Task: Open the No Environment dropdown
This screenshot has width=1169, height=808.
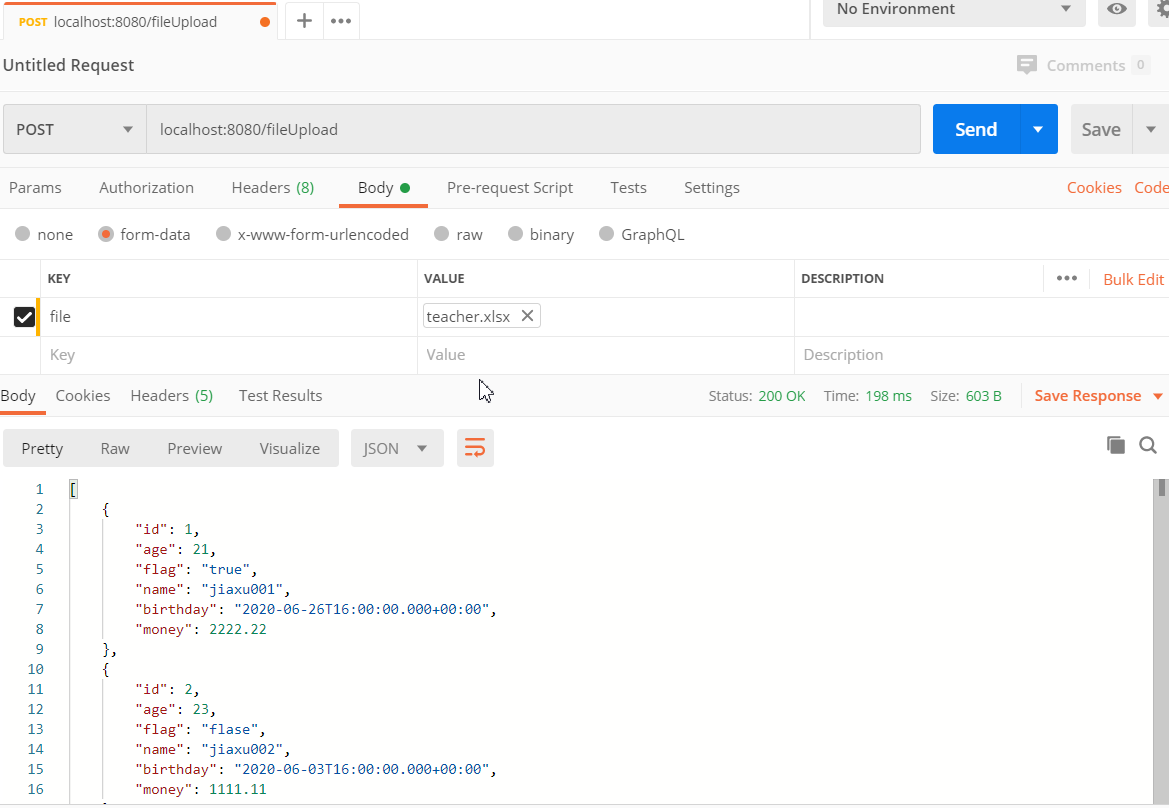Action: (954, 9)
